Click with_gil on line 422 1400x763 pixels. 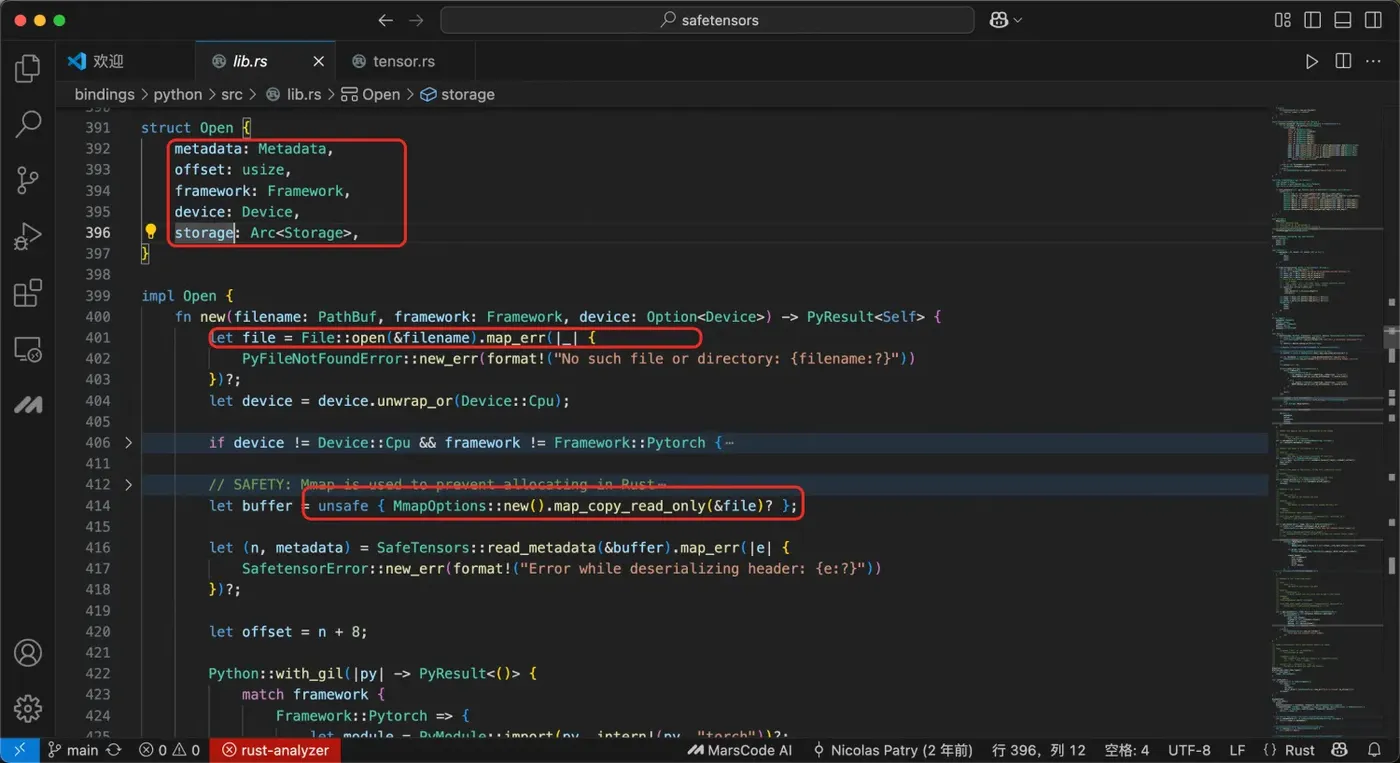(308, 673)
